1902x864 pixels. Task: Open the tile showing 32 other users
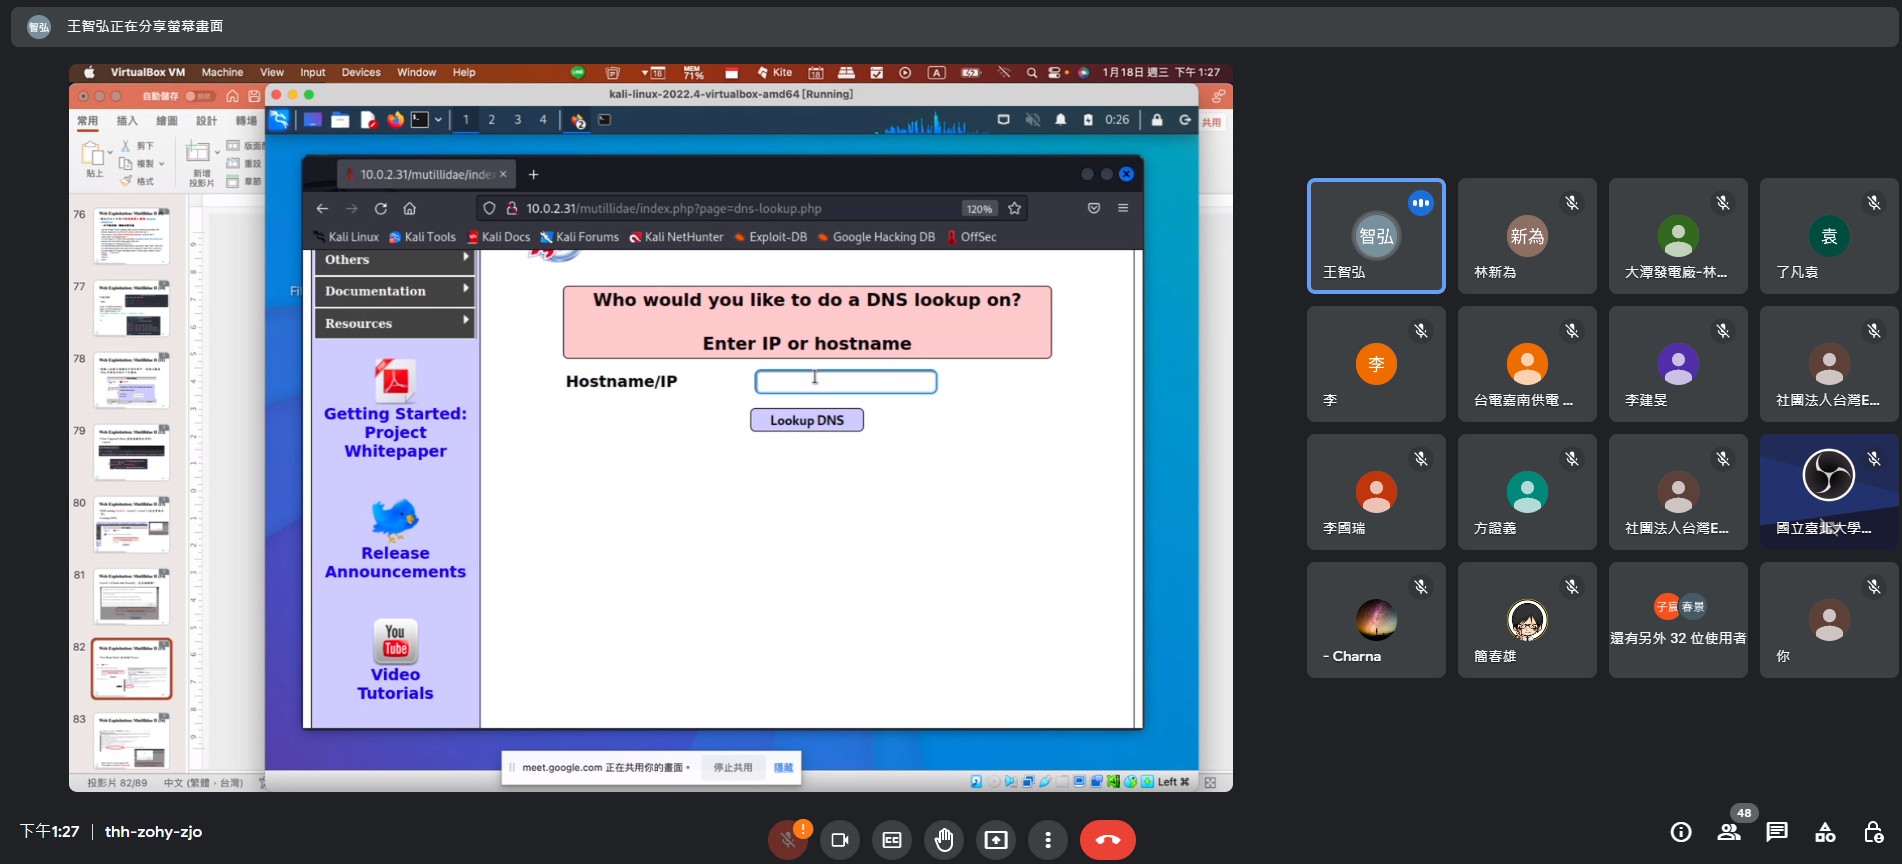tap(1678, 620)
